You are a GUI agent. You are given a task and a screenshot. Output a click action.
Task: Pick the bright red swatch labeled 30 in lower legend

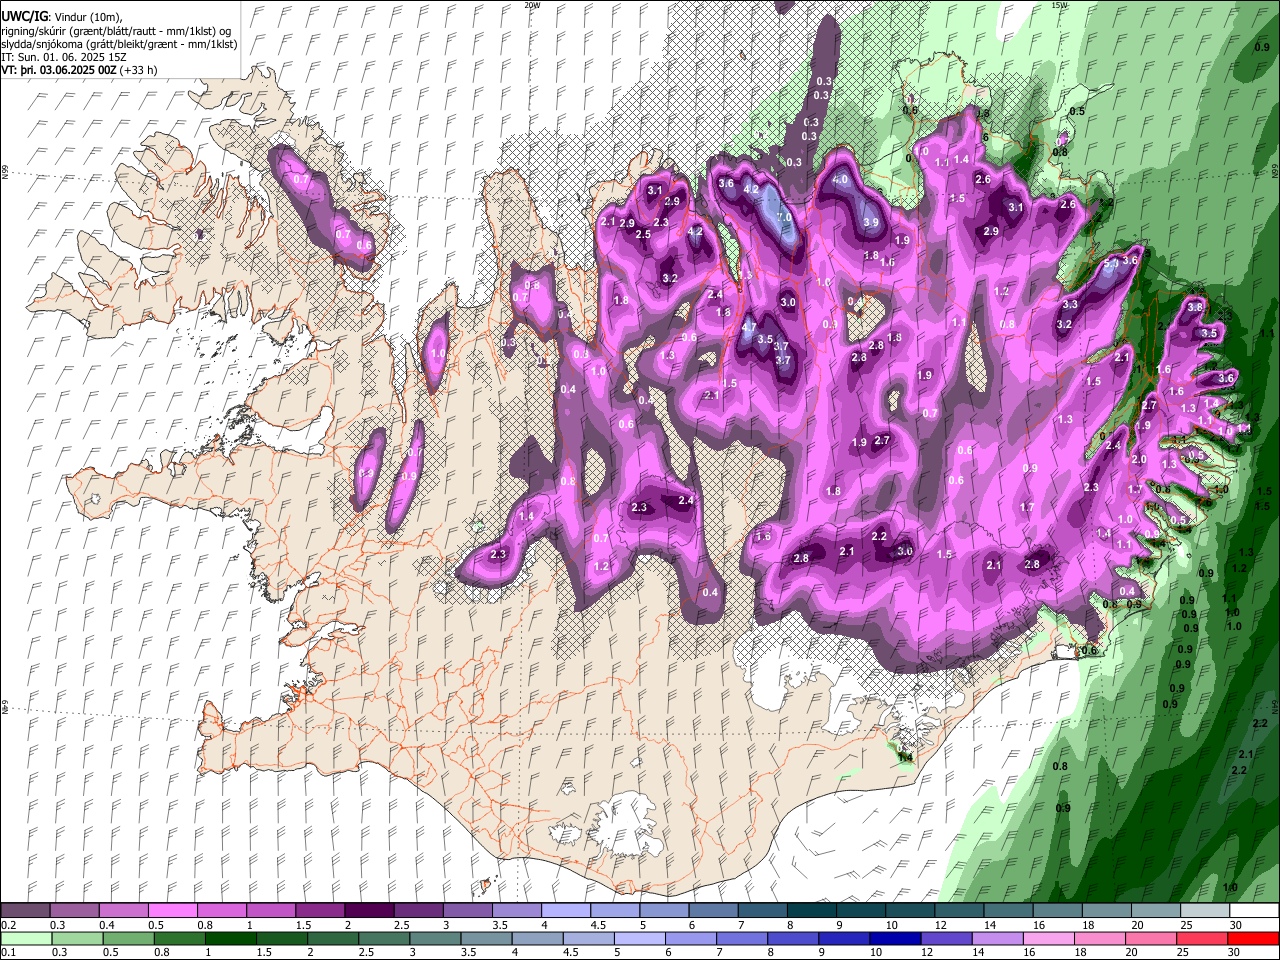pos(1252,938)
